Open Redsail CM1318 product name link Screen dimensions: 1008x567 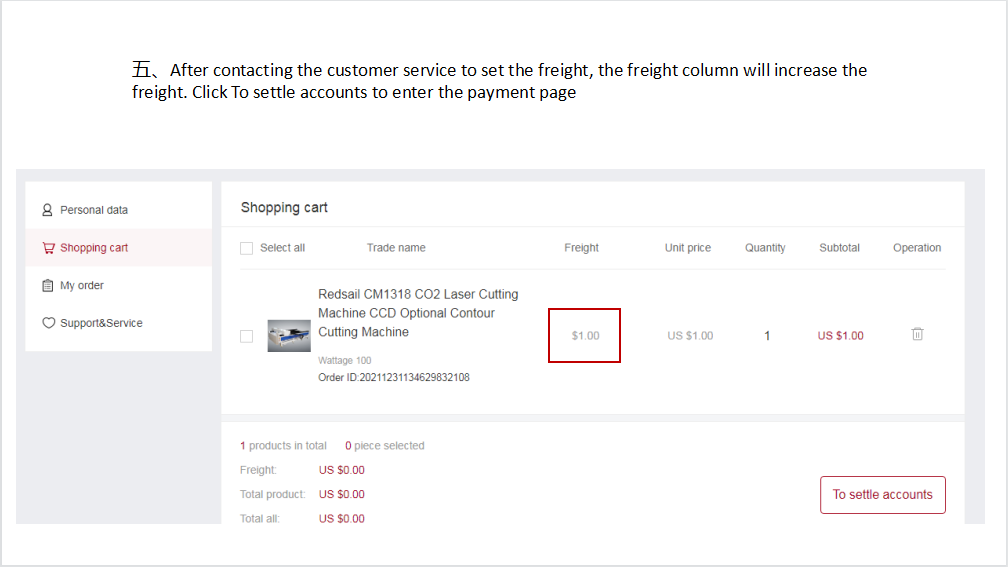point(418,313)
